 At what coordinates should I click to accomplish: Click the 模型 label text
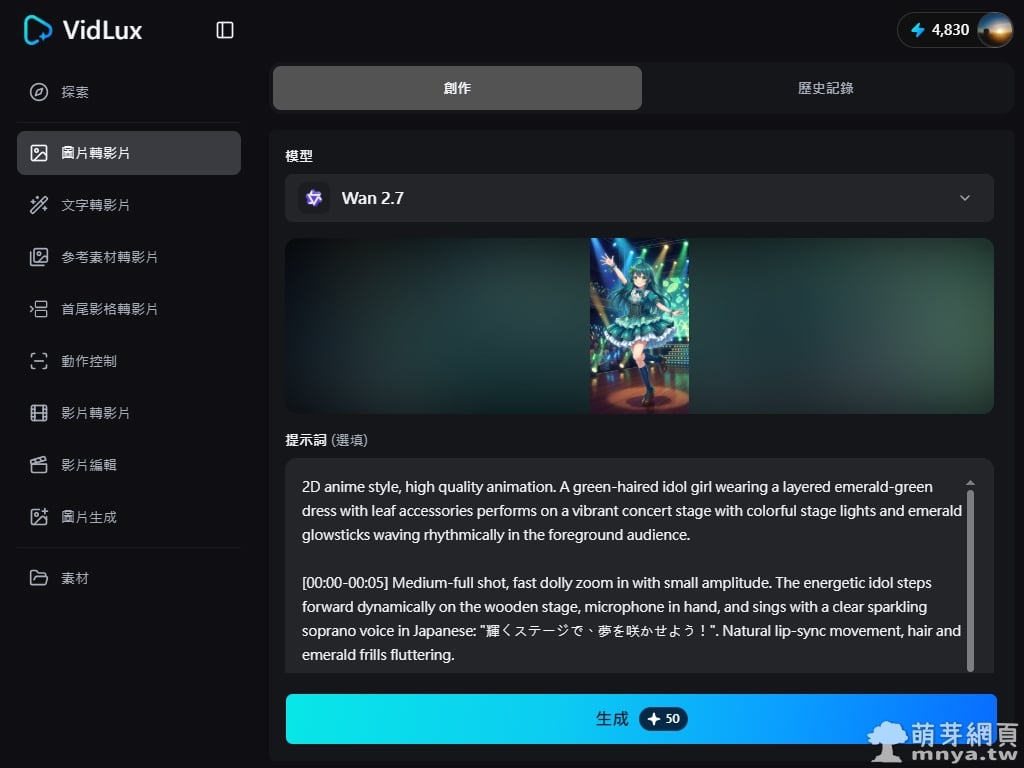[299, 156]
